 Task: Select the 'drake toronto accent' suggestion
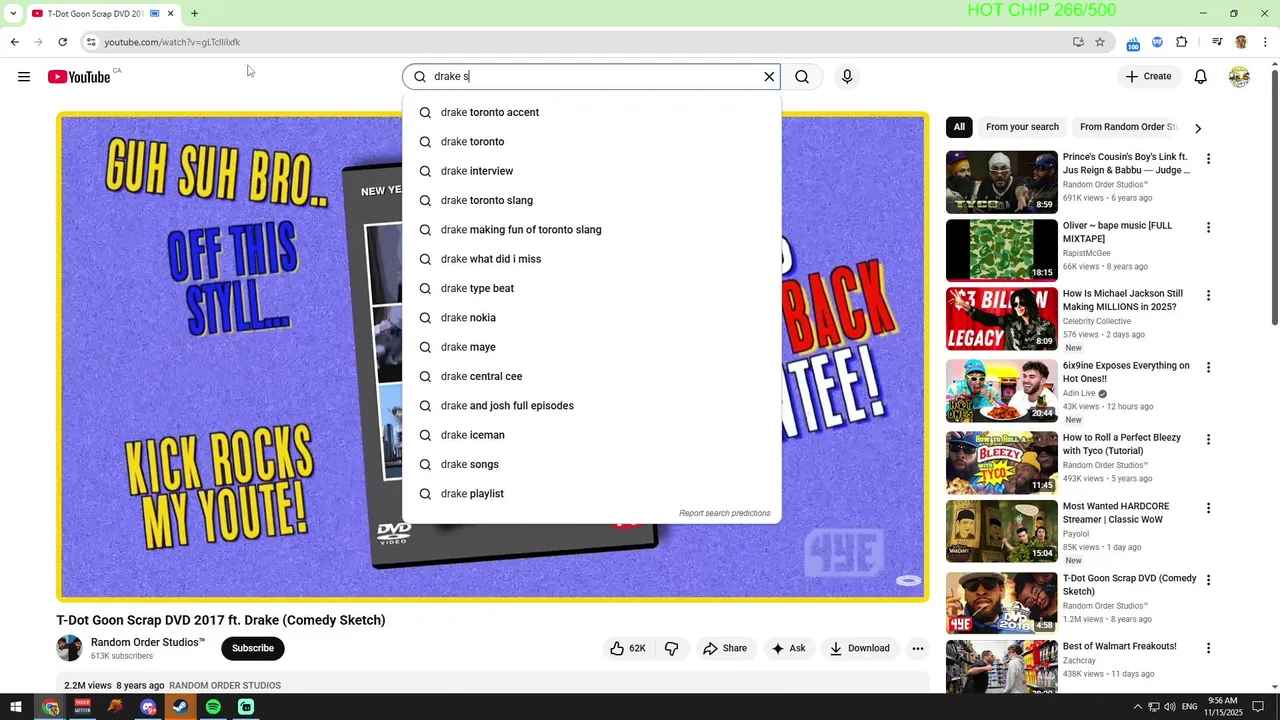pos(592,112)
